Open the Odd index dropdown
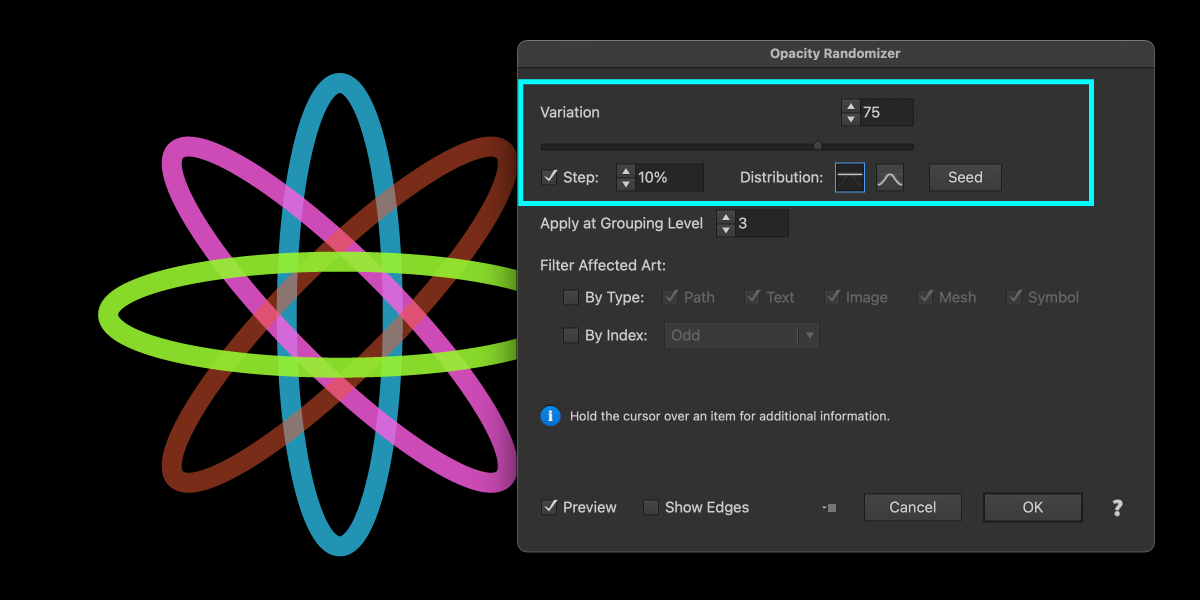1200x600 pixels. click(741, 335)
